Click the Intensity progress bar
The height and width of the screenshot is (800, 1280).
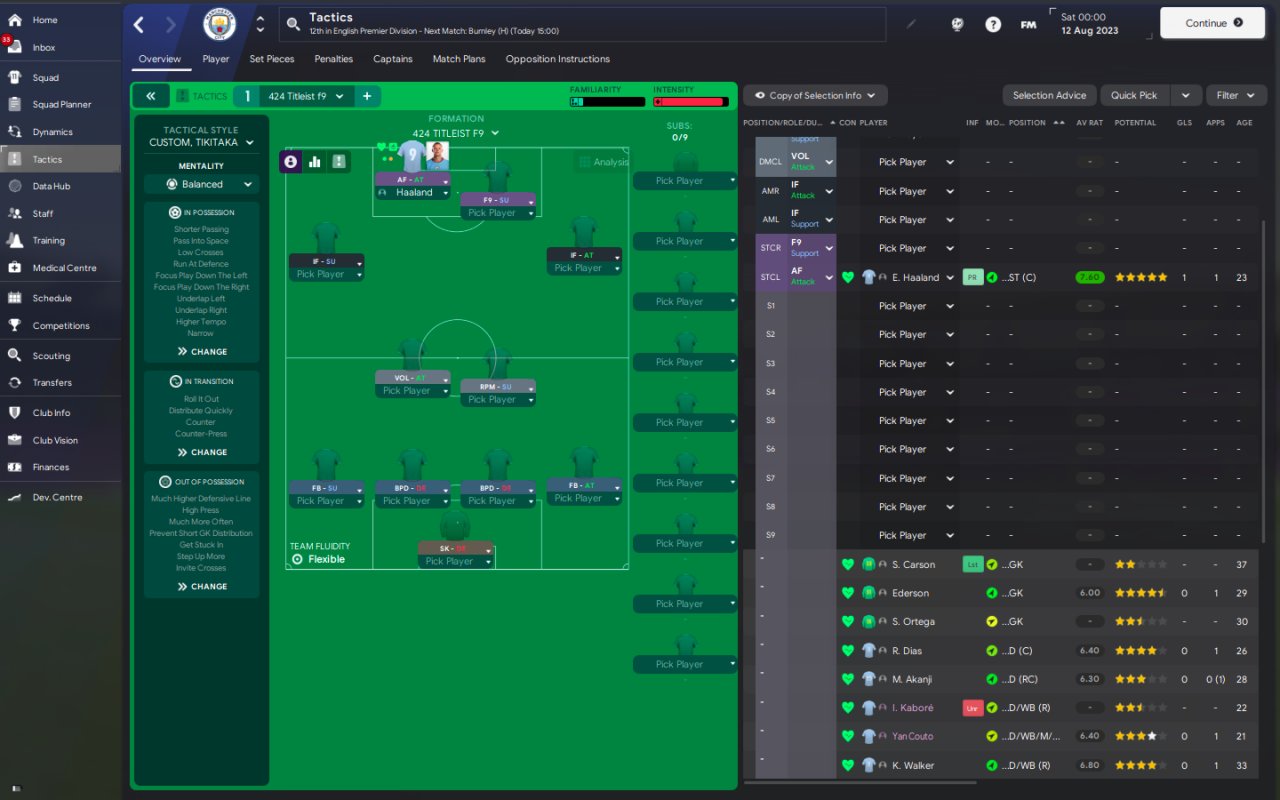coord(690,102)
